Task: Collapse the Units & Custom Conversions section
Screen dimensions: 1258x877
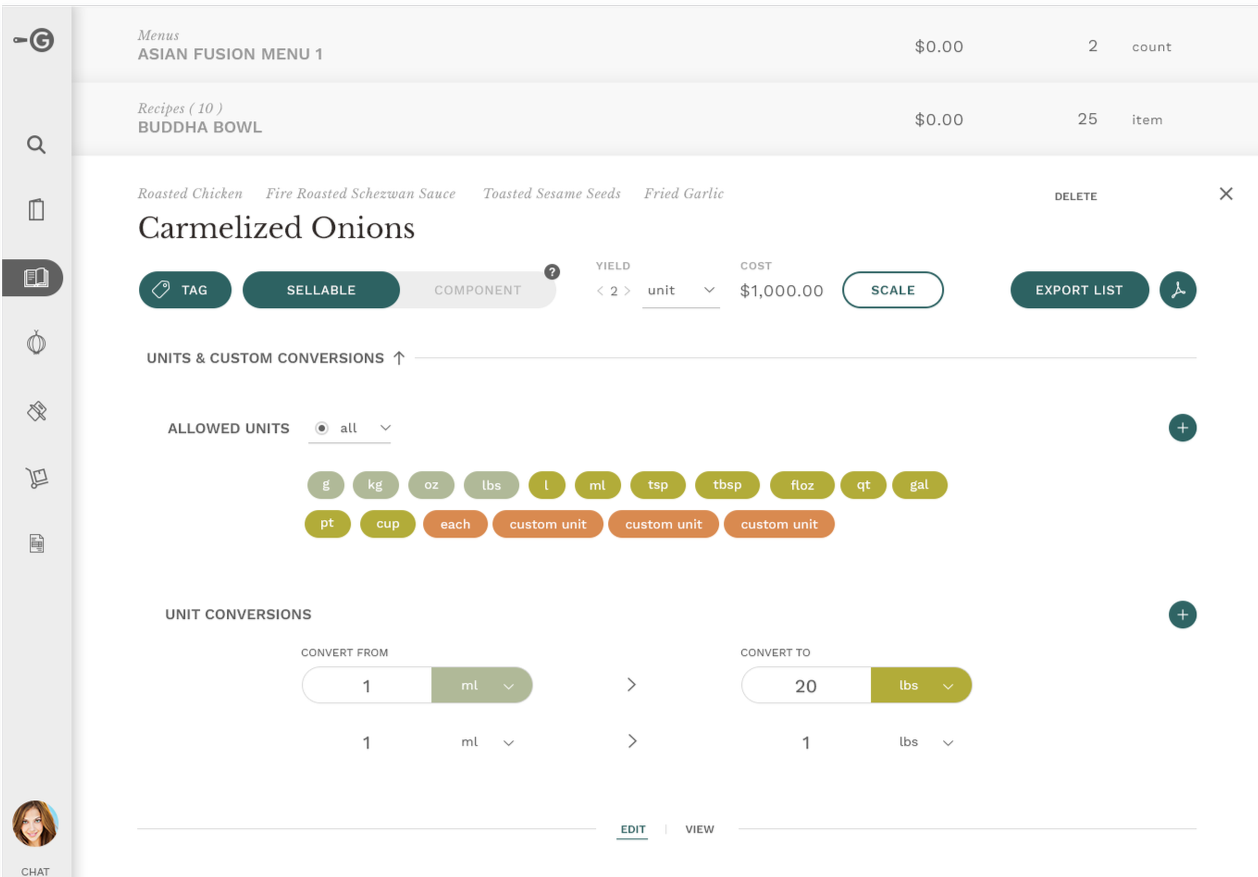Action: pyautogui.click(x=398, y=358)
